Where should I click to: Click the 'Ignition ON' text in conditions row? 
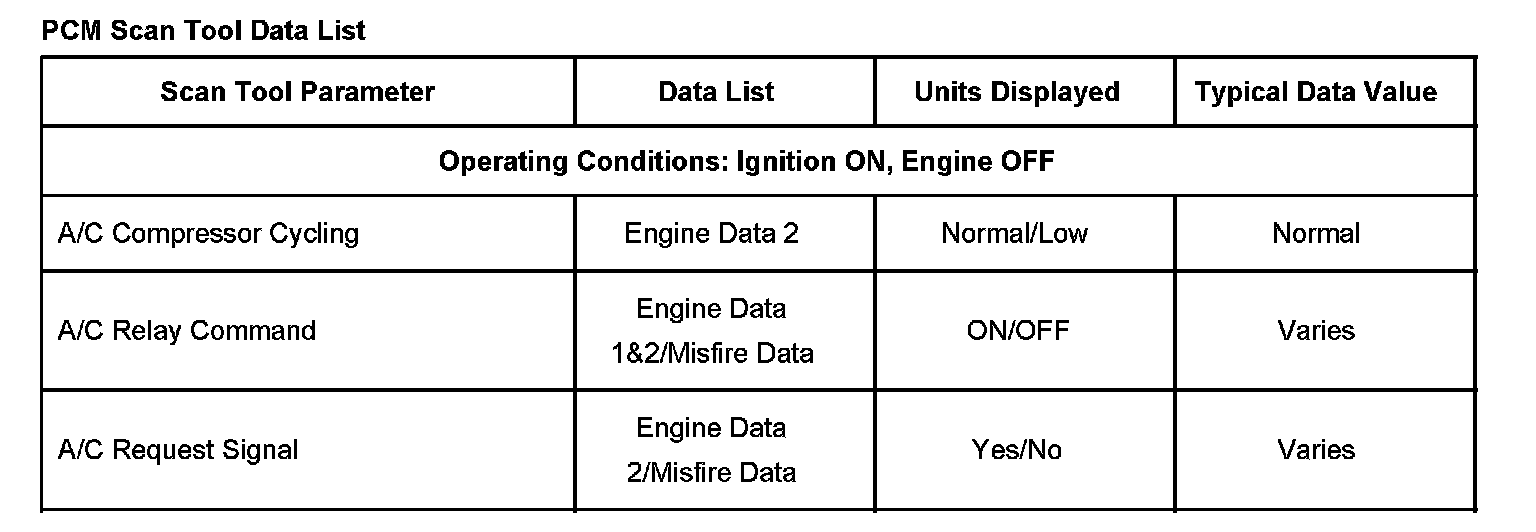coord(809,161)
